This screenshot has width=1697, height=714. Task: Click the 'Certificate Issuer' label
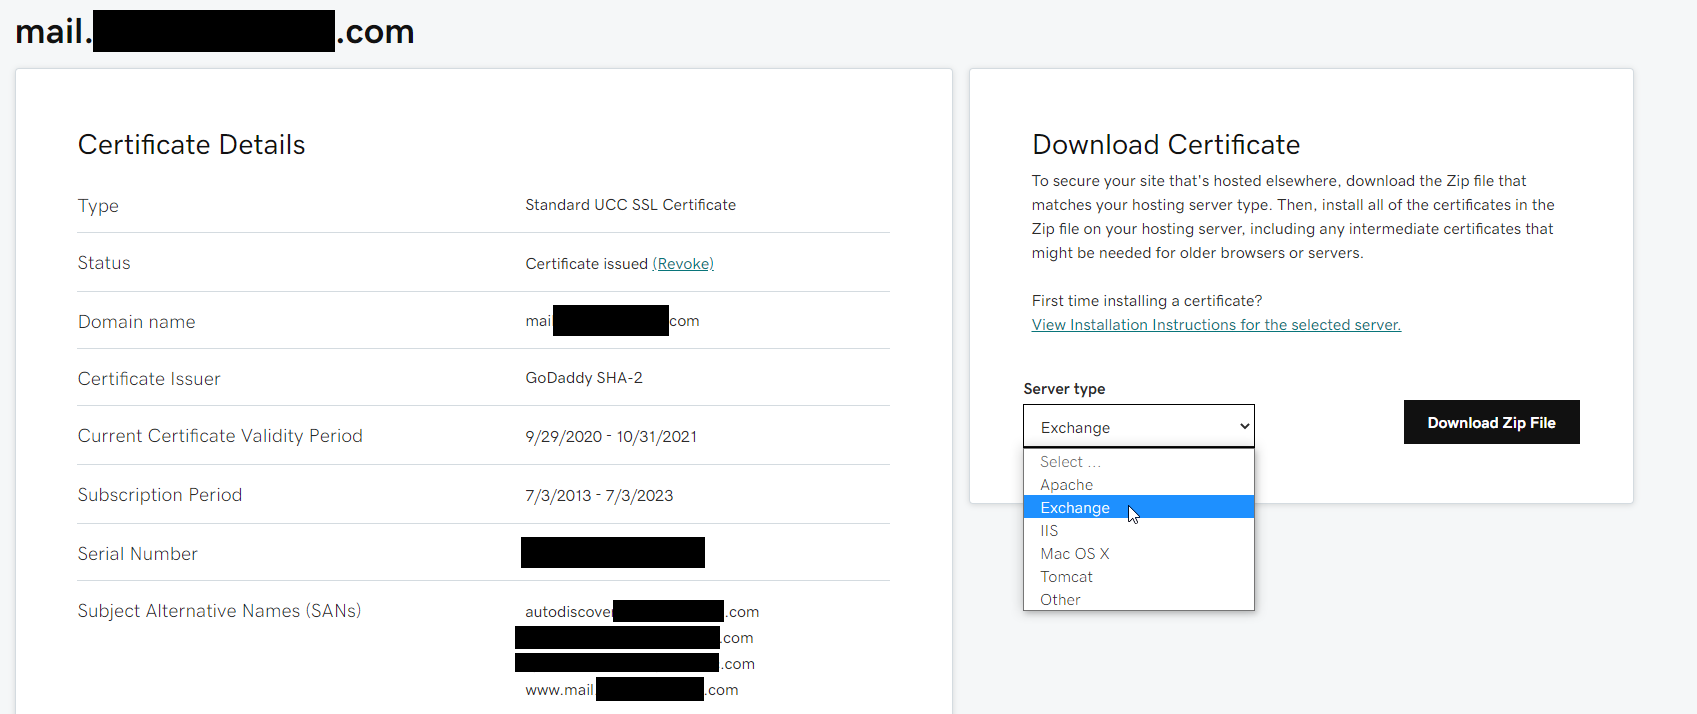click(x=149, y=379)
